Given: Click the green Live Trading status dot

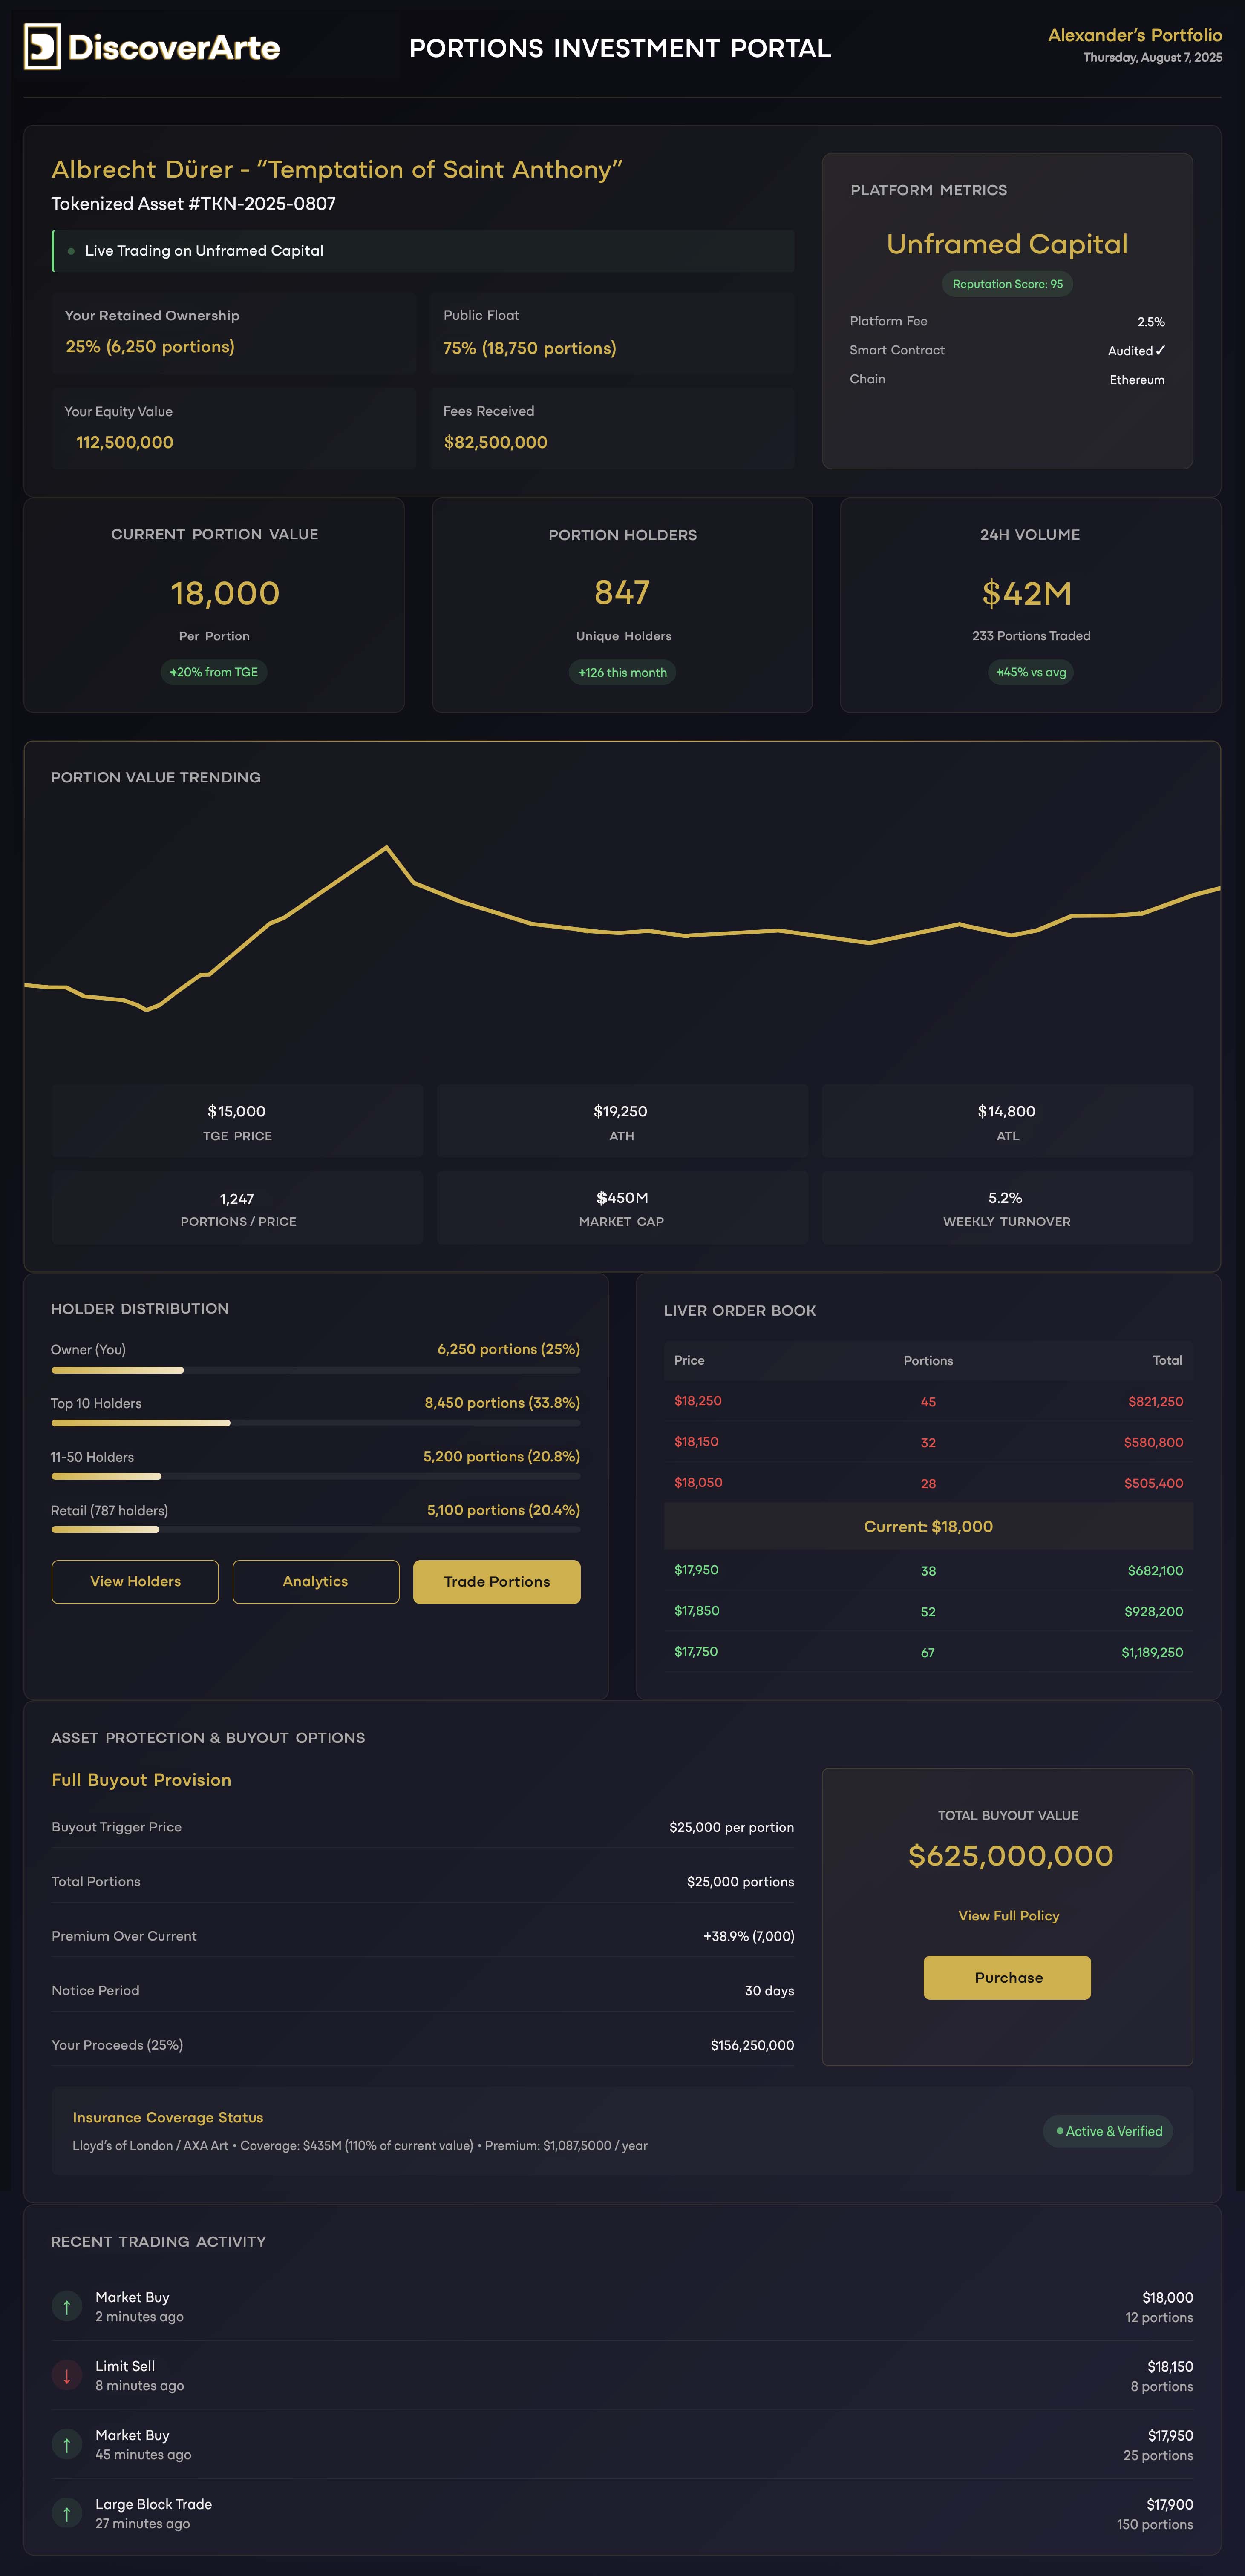Looking at the screenshot, I should [x=71, y=251].
